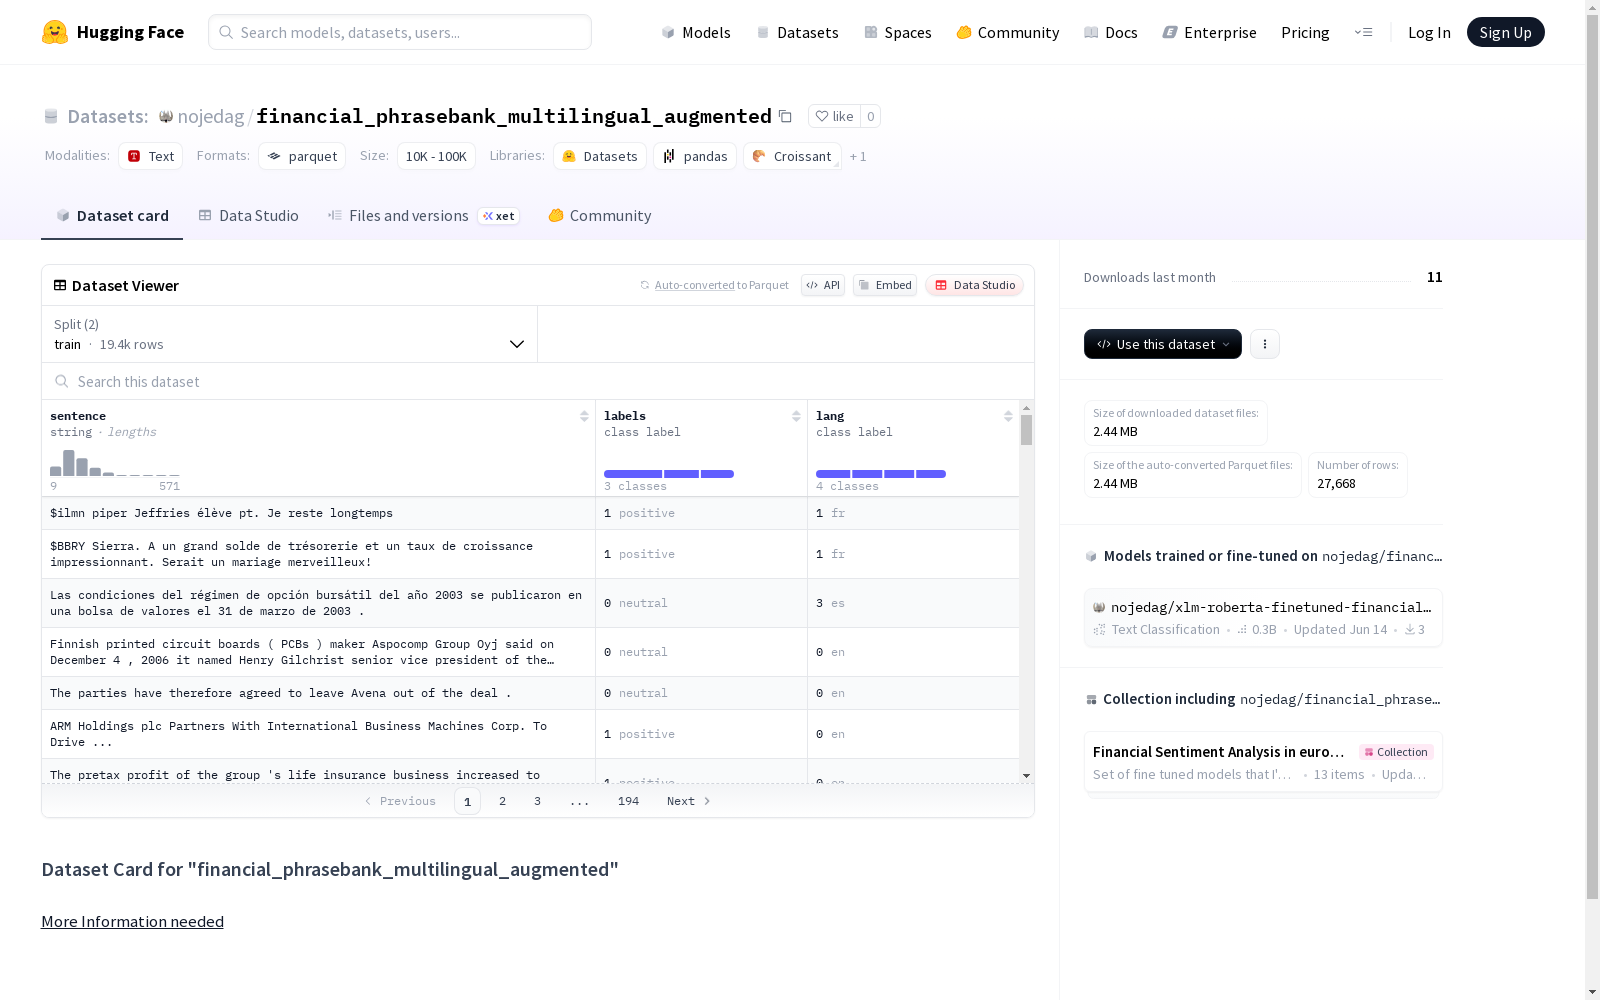This screenshot has height=1000, width=1600.
Task: Open the Financial Sentiment Analysis collection
Action: (x=1263, y=763)
